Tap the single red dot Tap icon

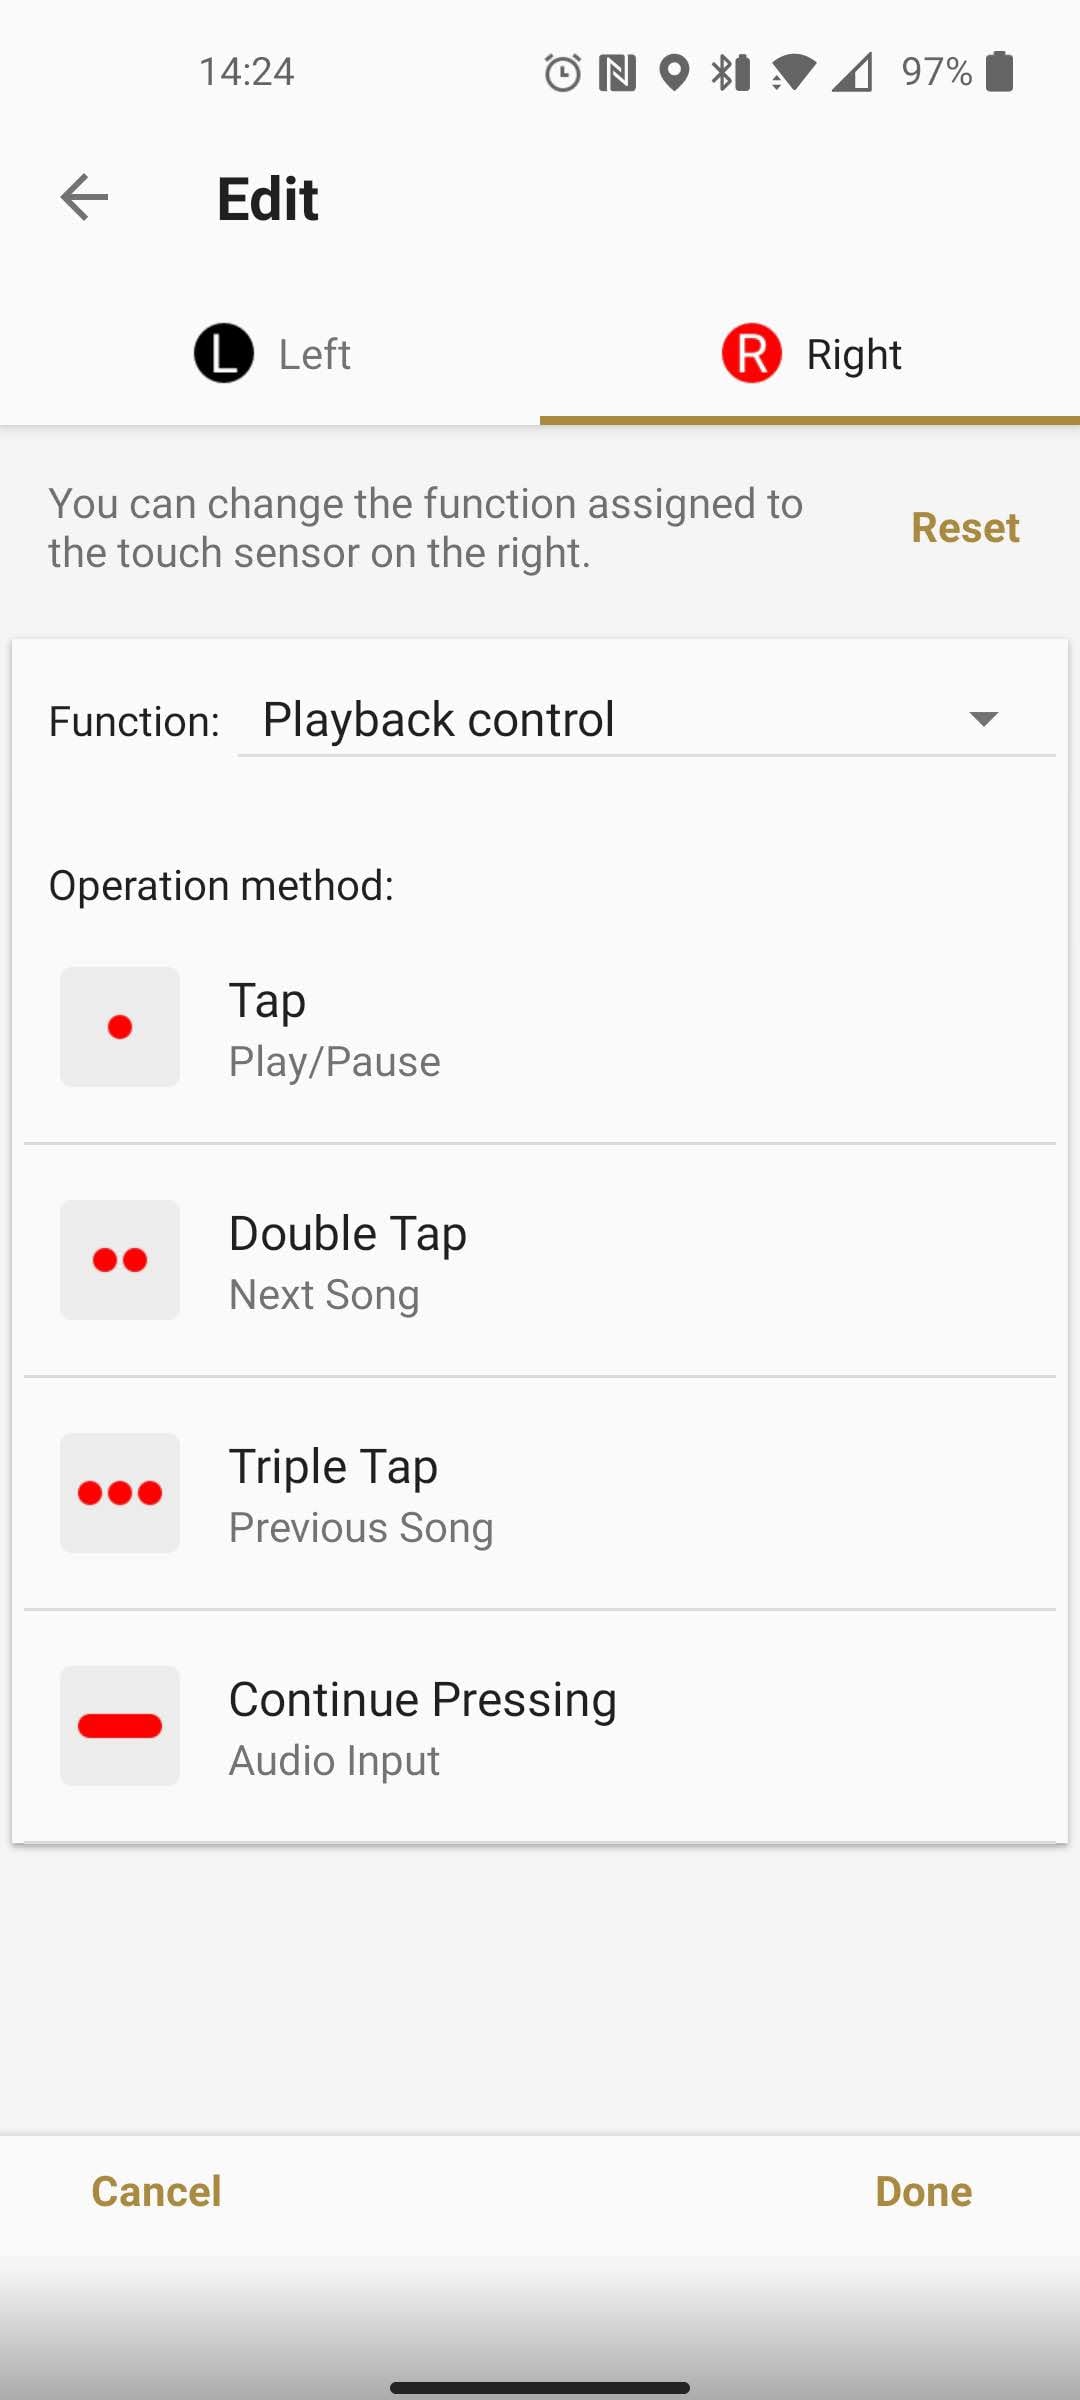coord(120,1027)
